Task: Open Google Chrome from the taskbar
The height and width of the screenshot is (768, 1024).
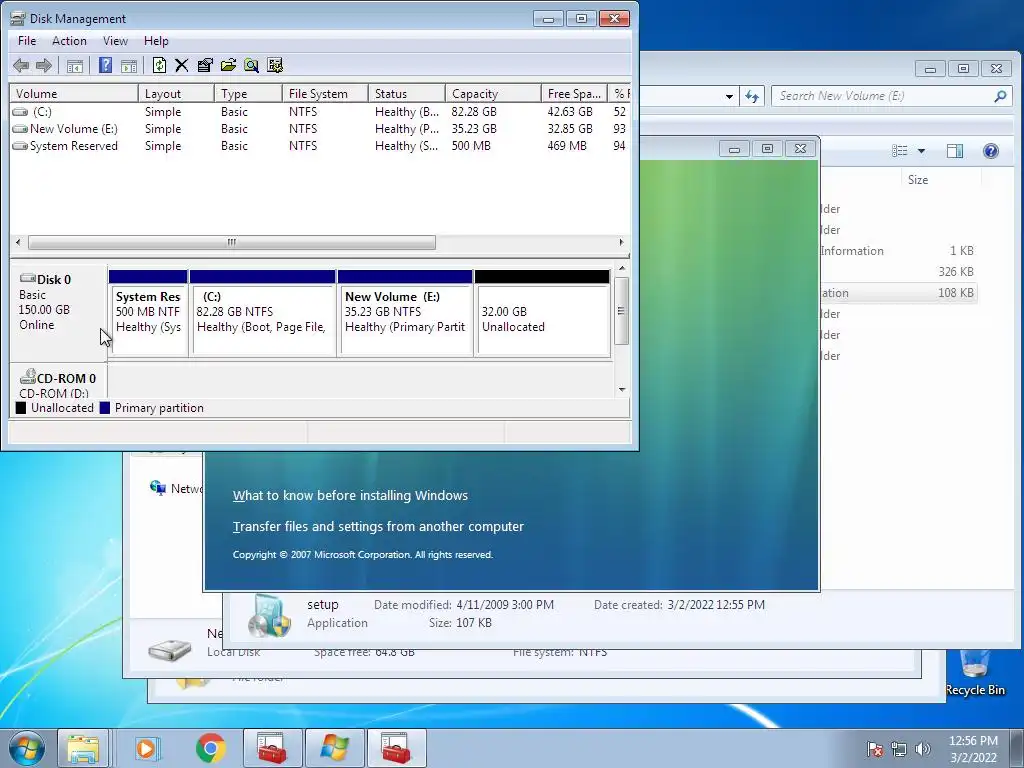Action: coord(210,748)
